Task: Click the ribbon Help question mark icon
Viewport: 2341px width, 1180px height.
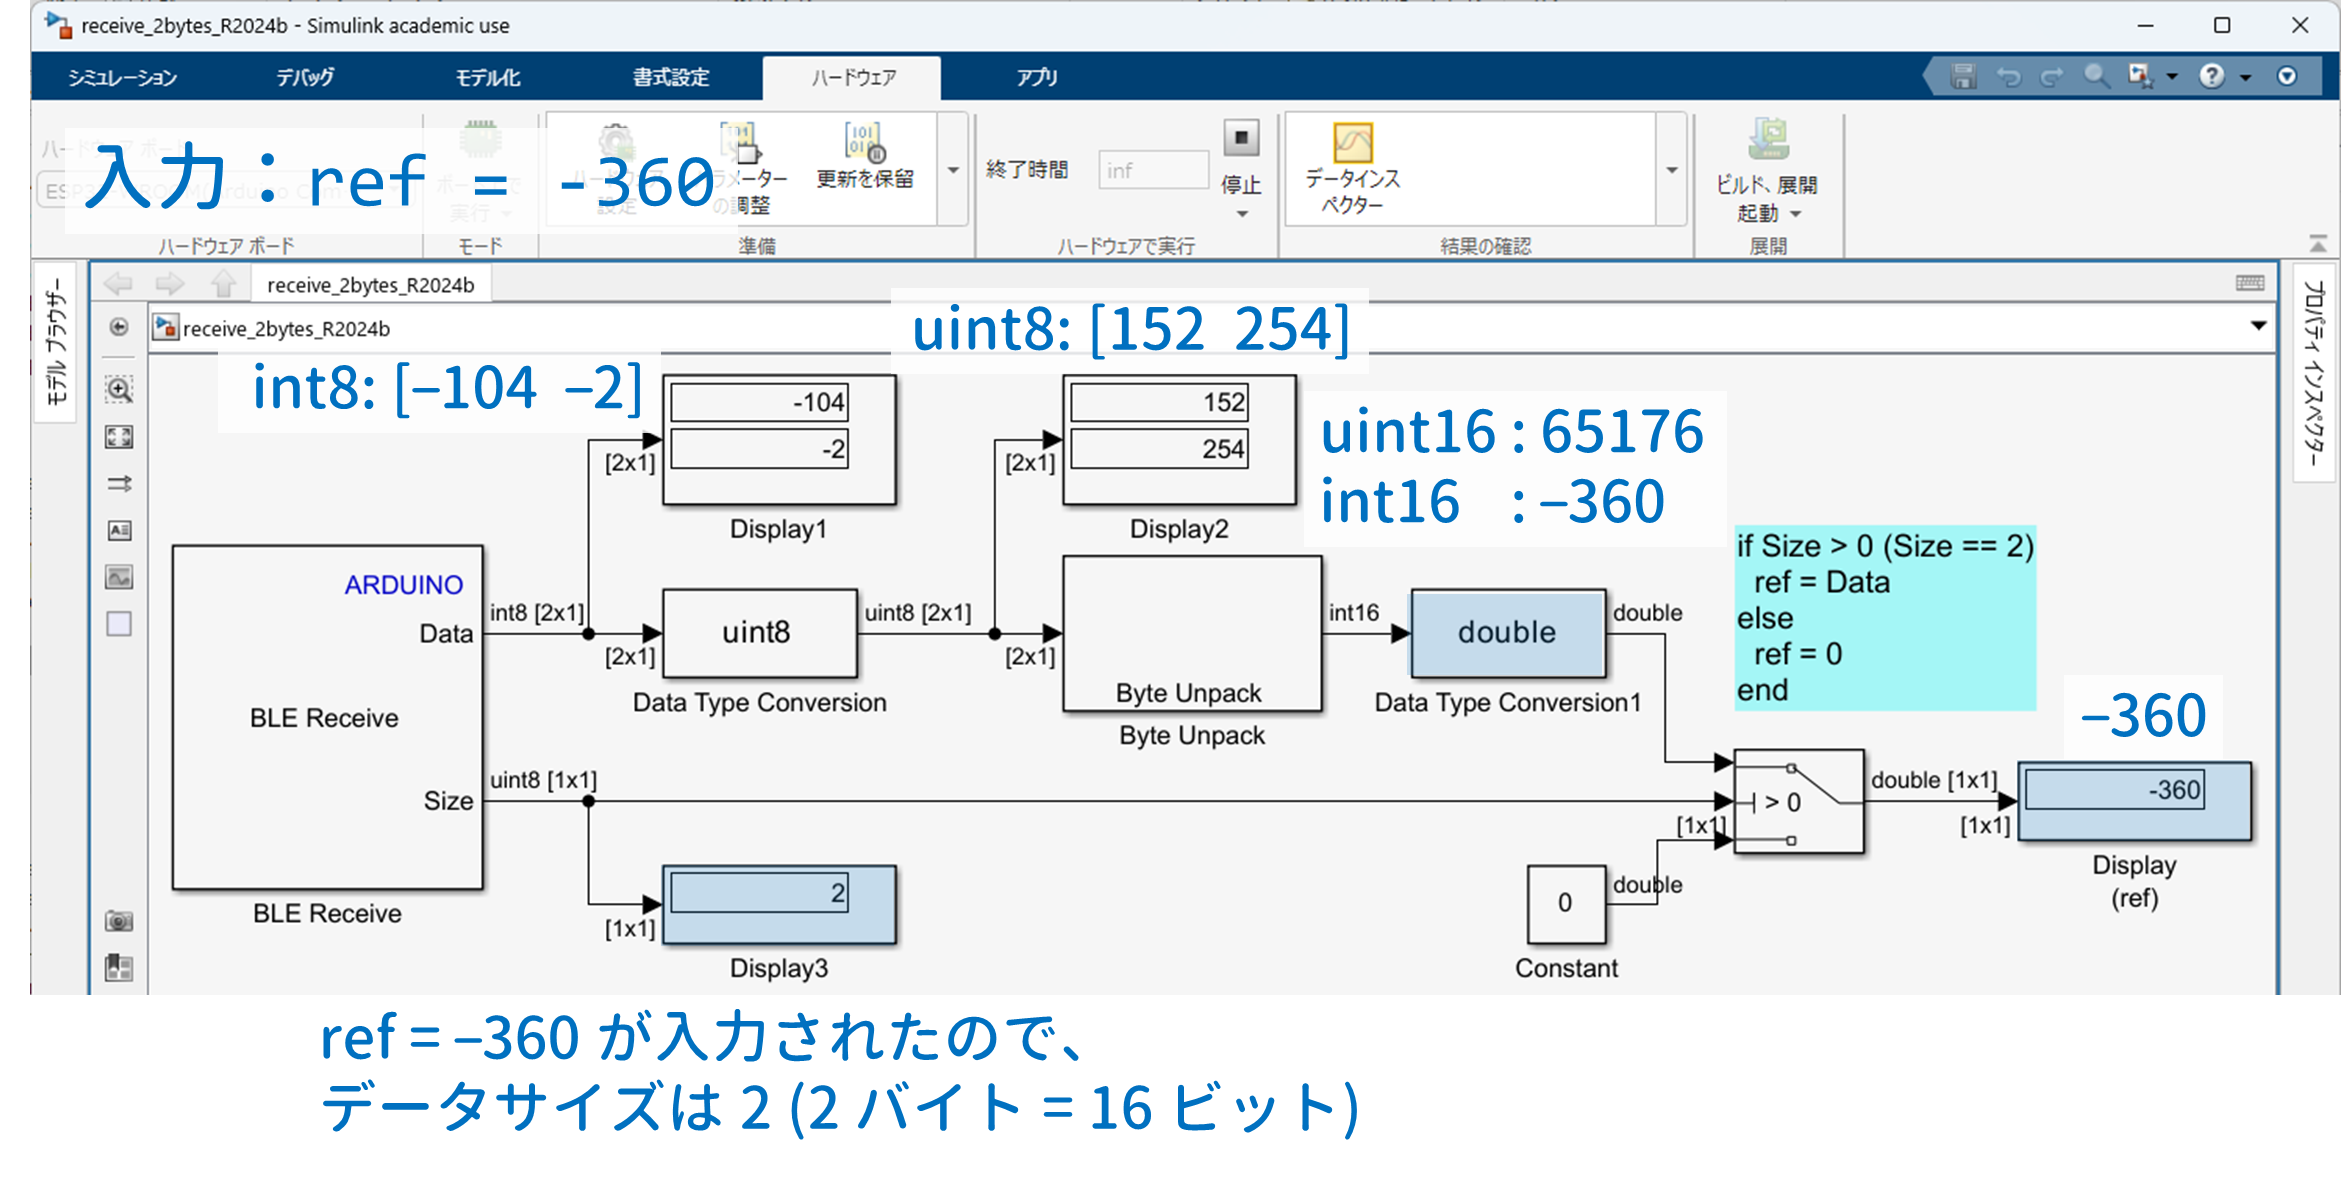Action: [2211, 76]
